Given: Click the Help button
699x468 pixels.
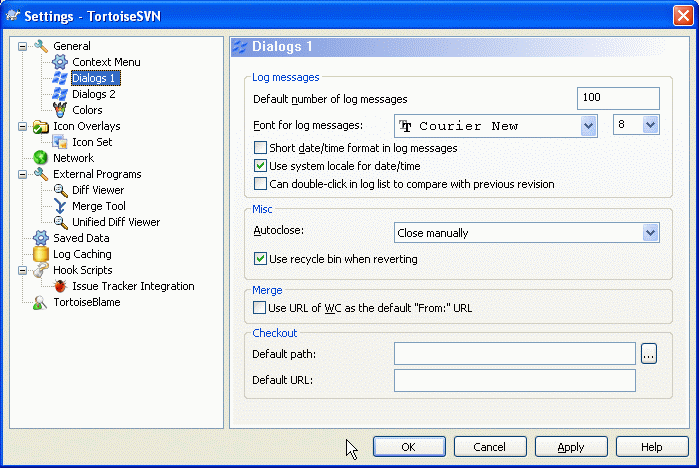Looking at the screenshot, I should [652, 447].
